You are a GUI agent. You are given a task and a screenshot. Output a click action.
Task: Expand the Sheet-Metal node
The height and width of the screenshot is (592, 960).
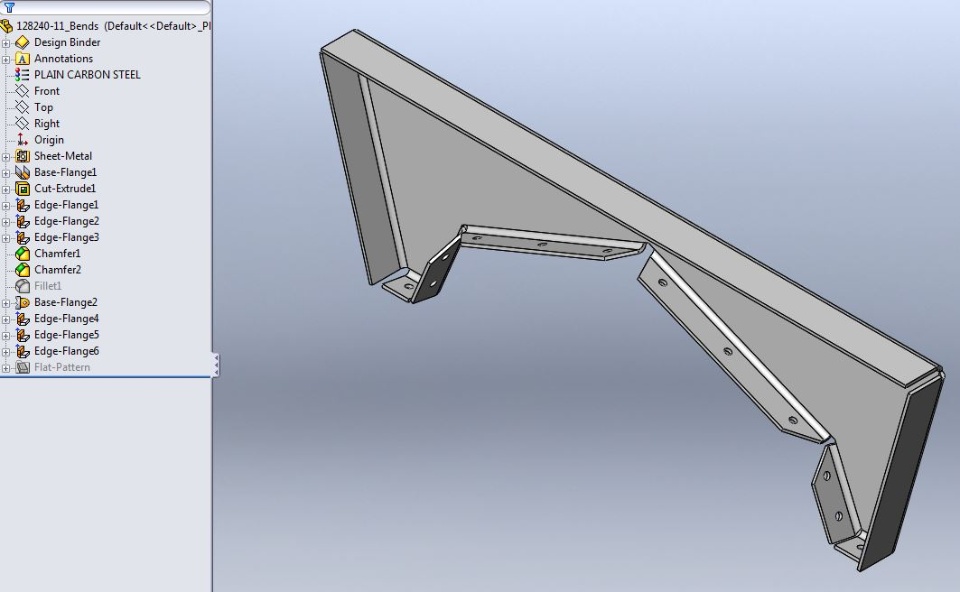click(x=6, y=157)
